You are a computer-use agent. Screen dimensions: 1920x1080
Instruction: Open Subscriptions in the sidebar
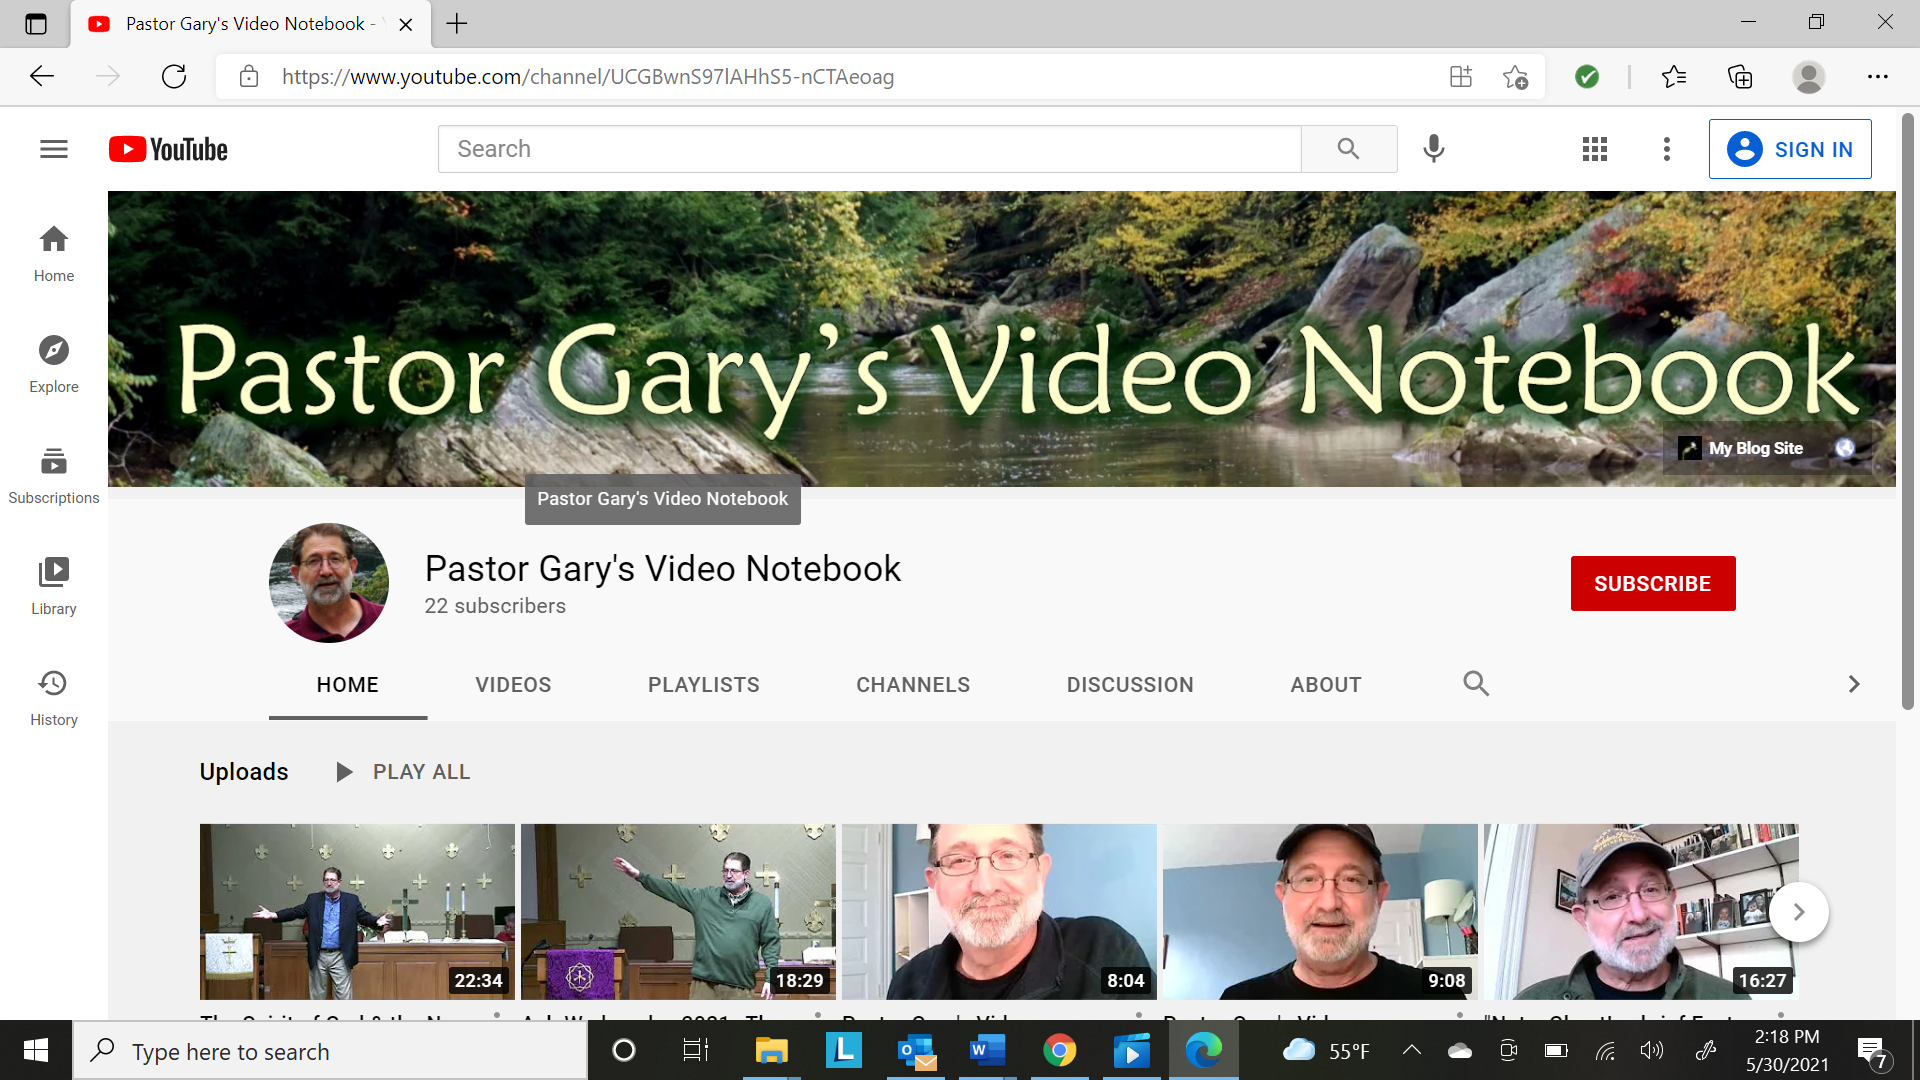pos(54,475)
